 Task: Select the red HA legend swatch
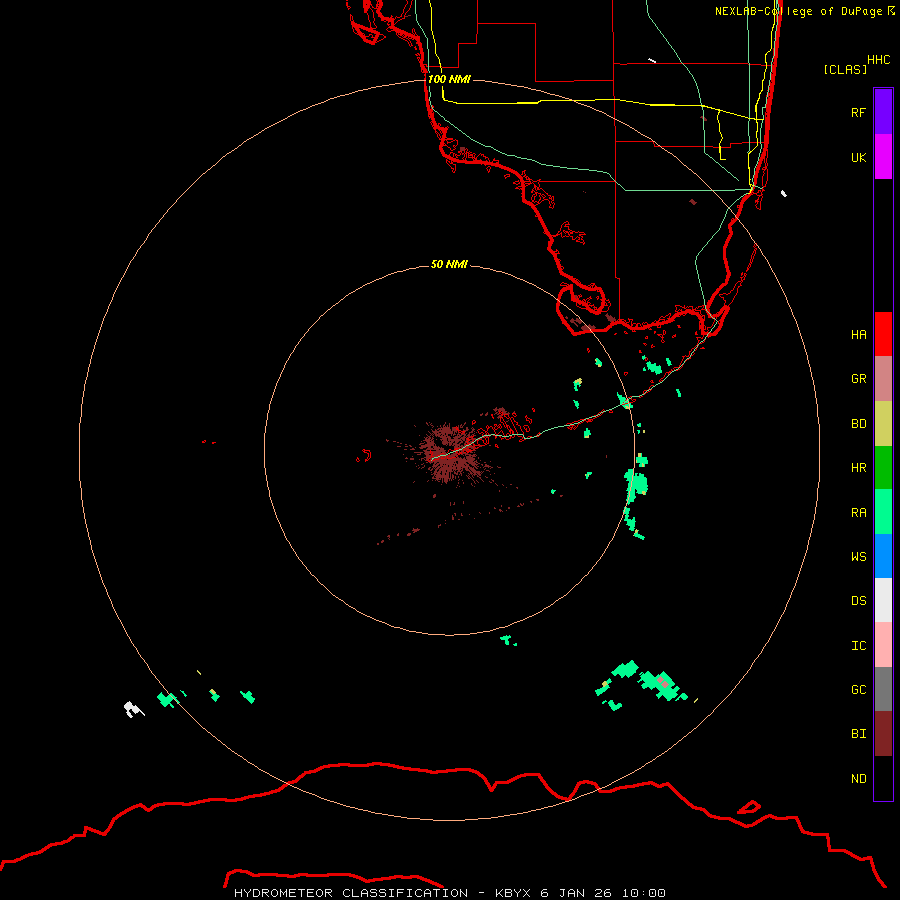point(883,334)
